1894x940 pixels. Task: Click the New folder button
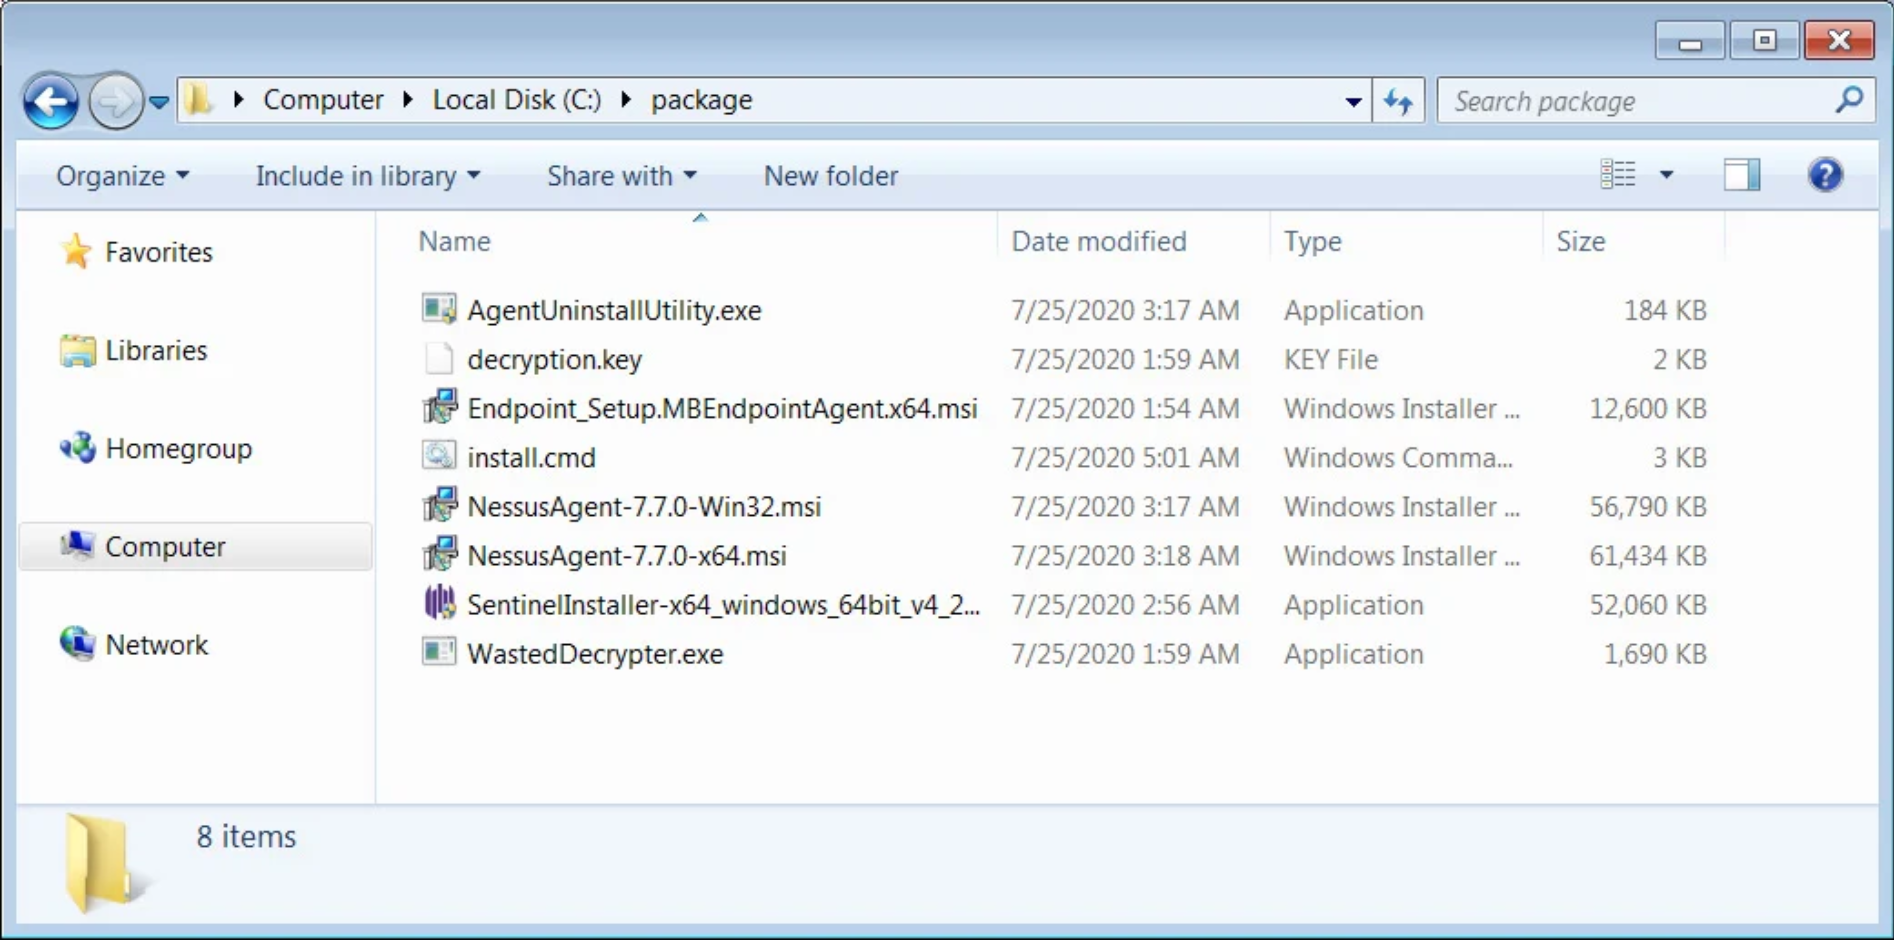(830, 176)
